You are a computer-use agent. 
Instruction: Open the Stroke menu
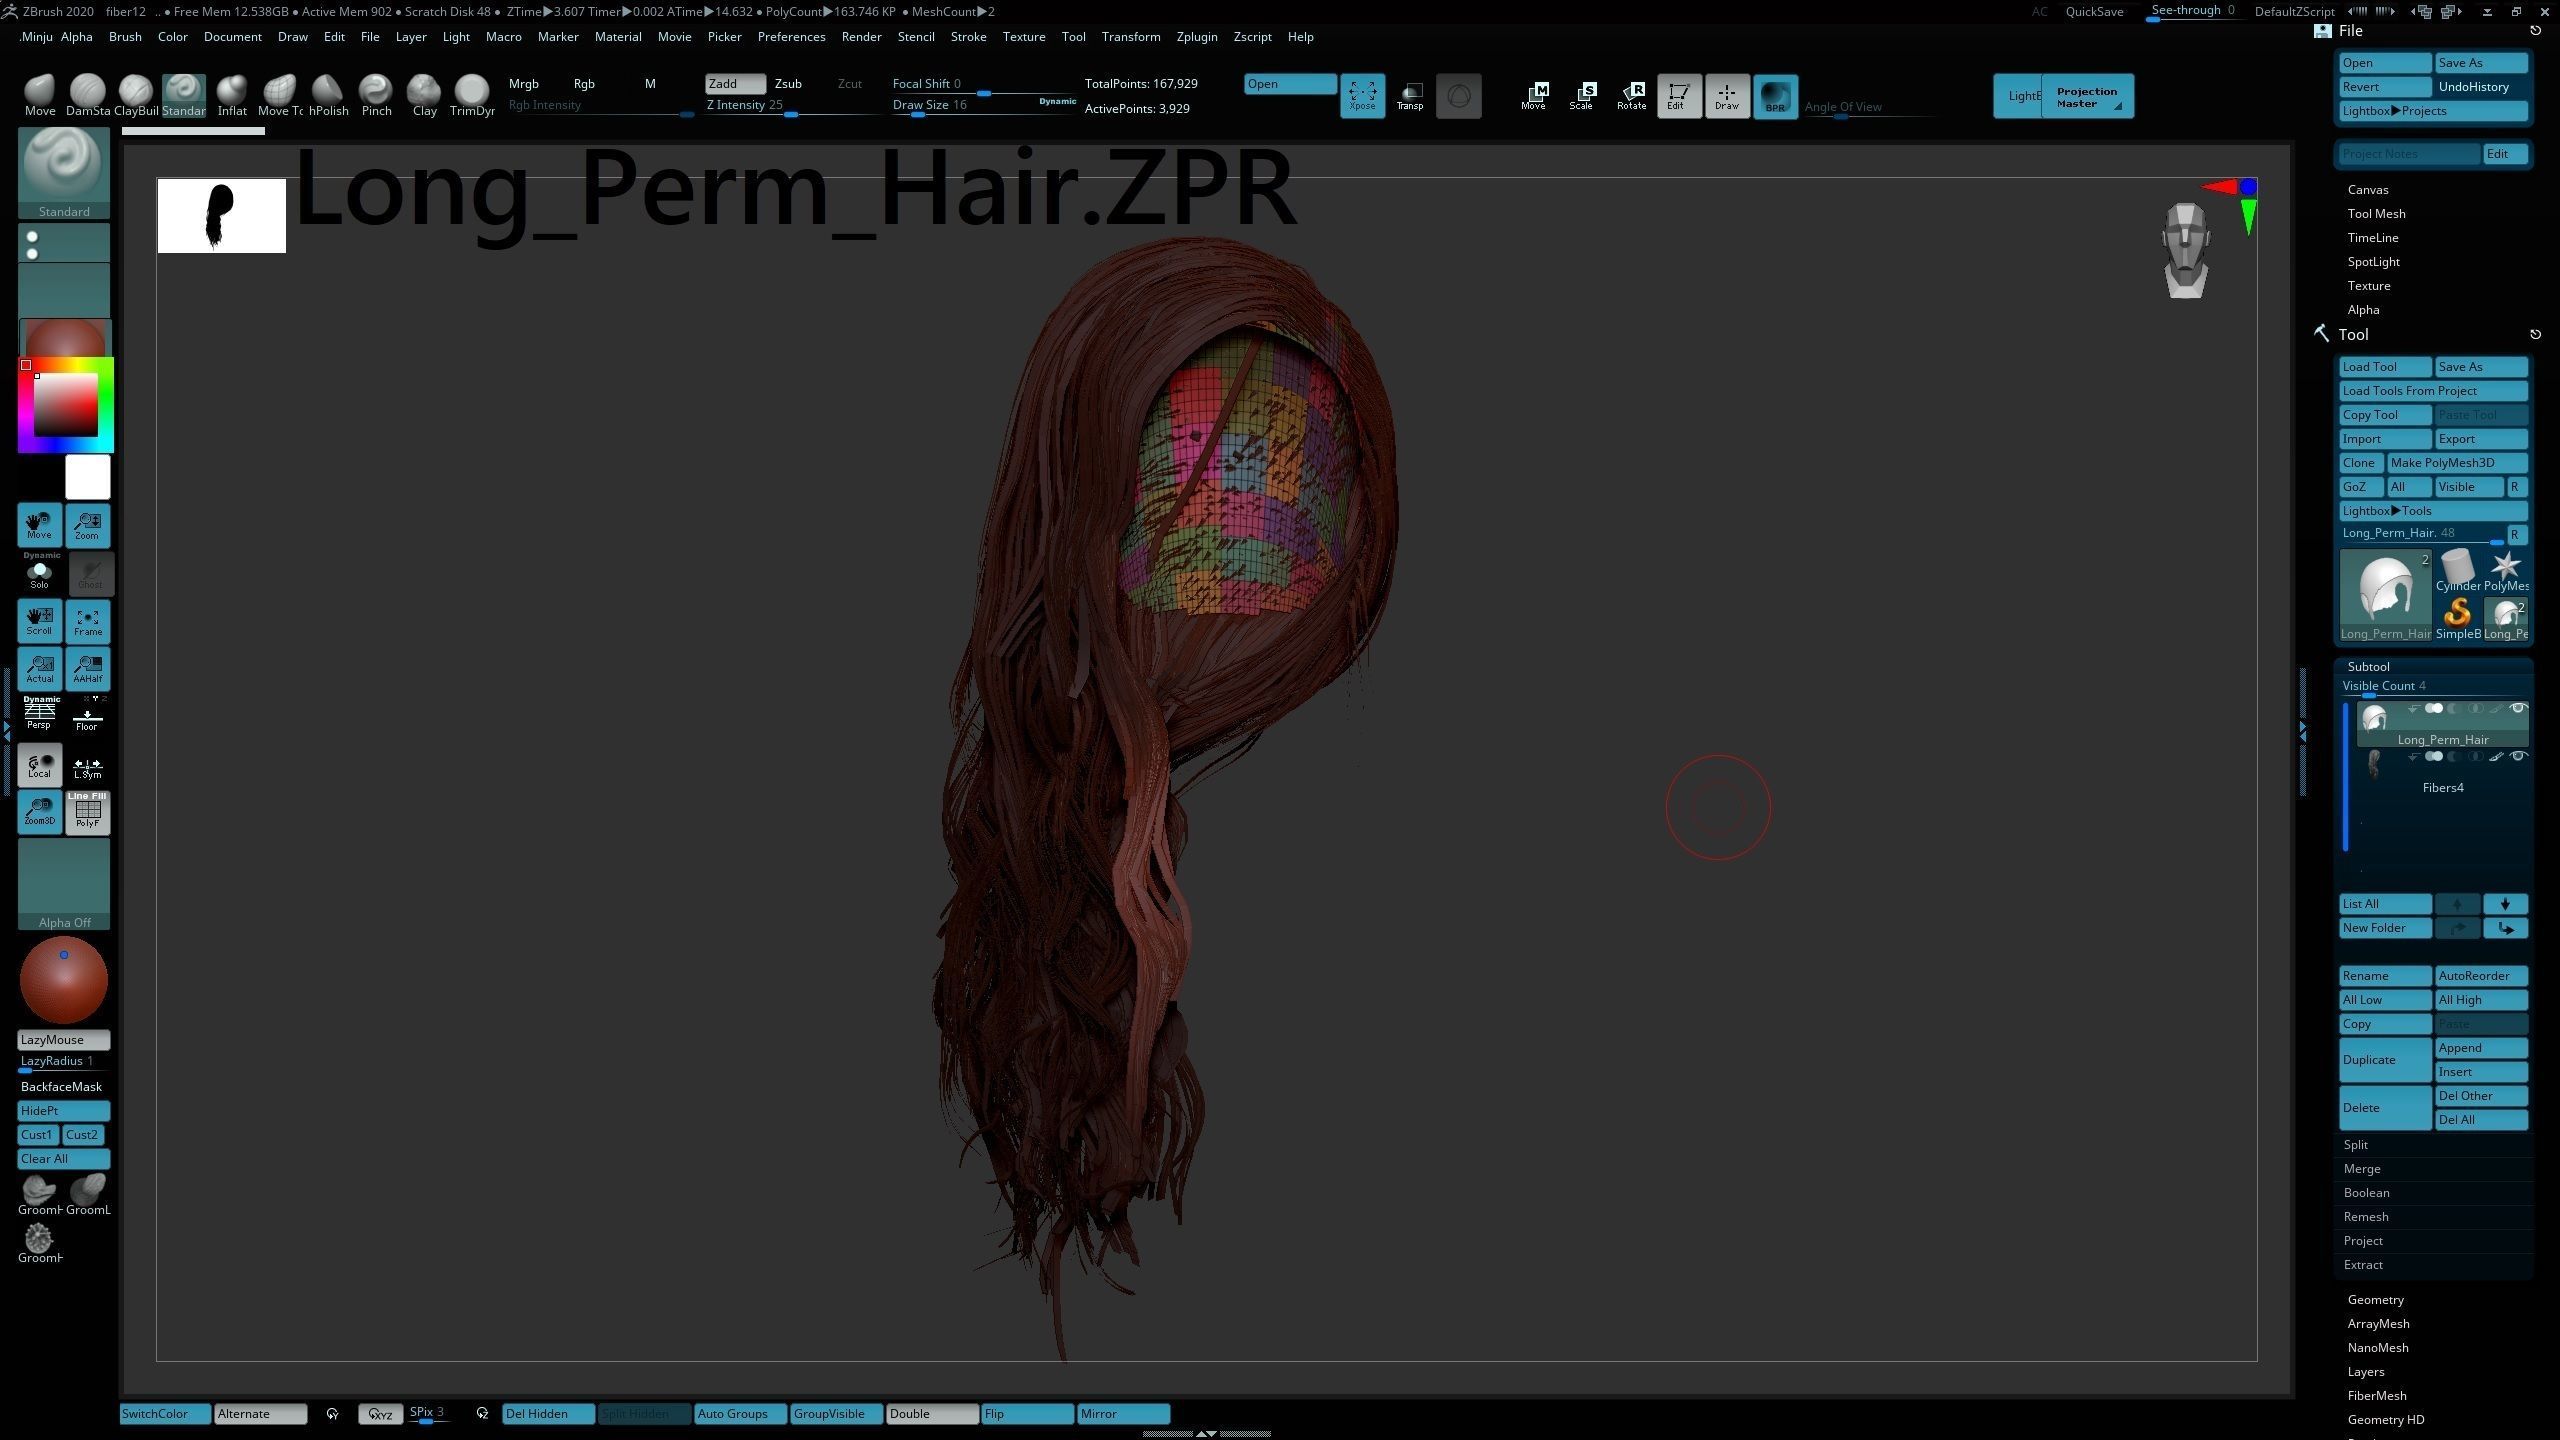pos(968,36)
